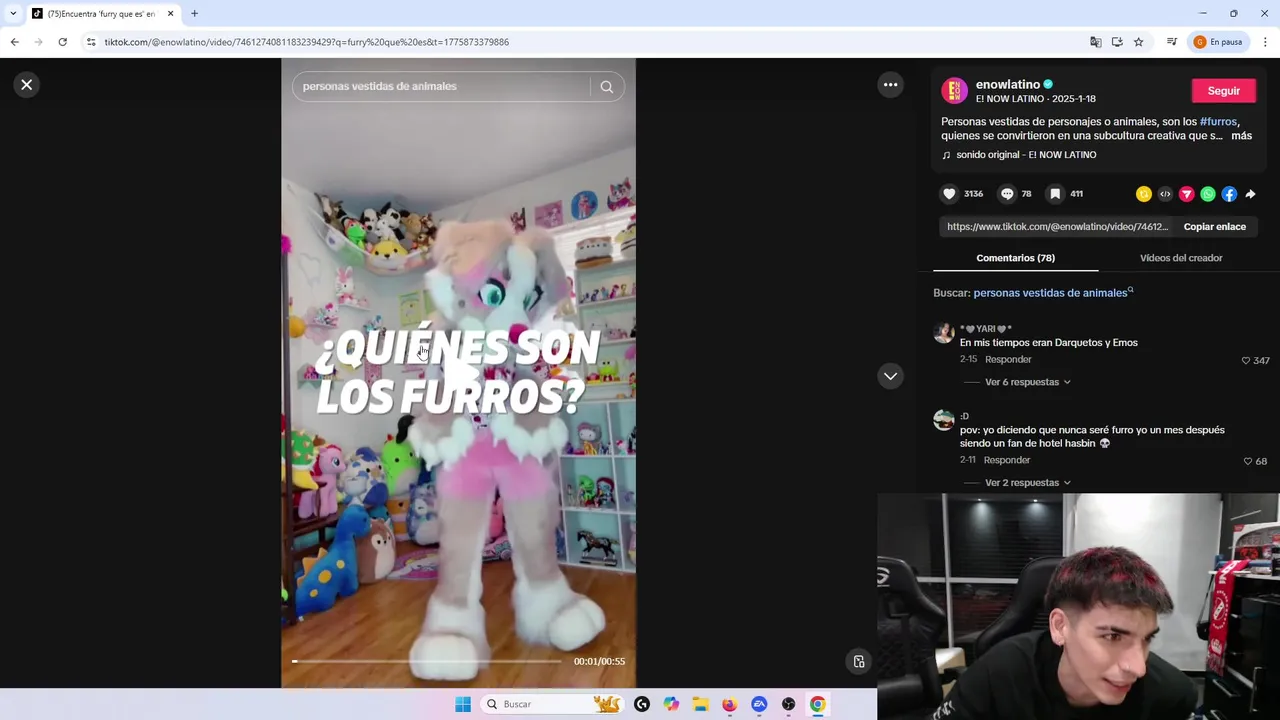
Task: Open Logitech G HUB from taskbar
Action: (642, 704)
